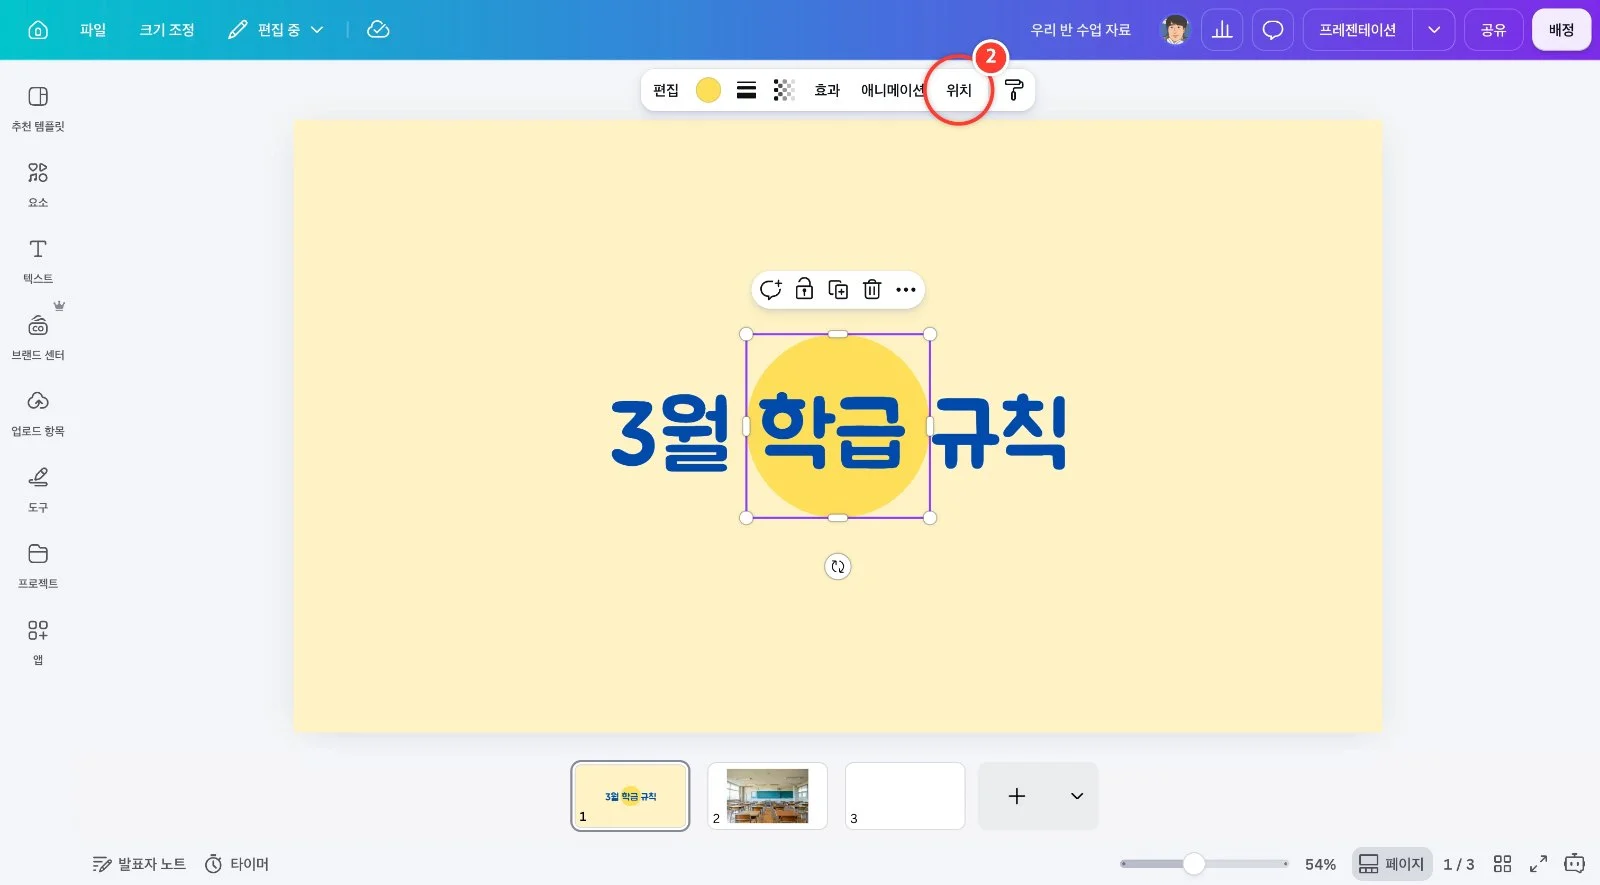Open the grid view icon
Image resolution: width=1600 pixels, height=885 pixels.
click(1502, 864)
